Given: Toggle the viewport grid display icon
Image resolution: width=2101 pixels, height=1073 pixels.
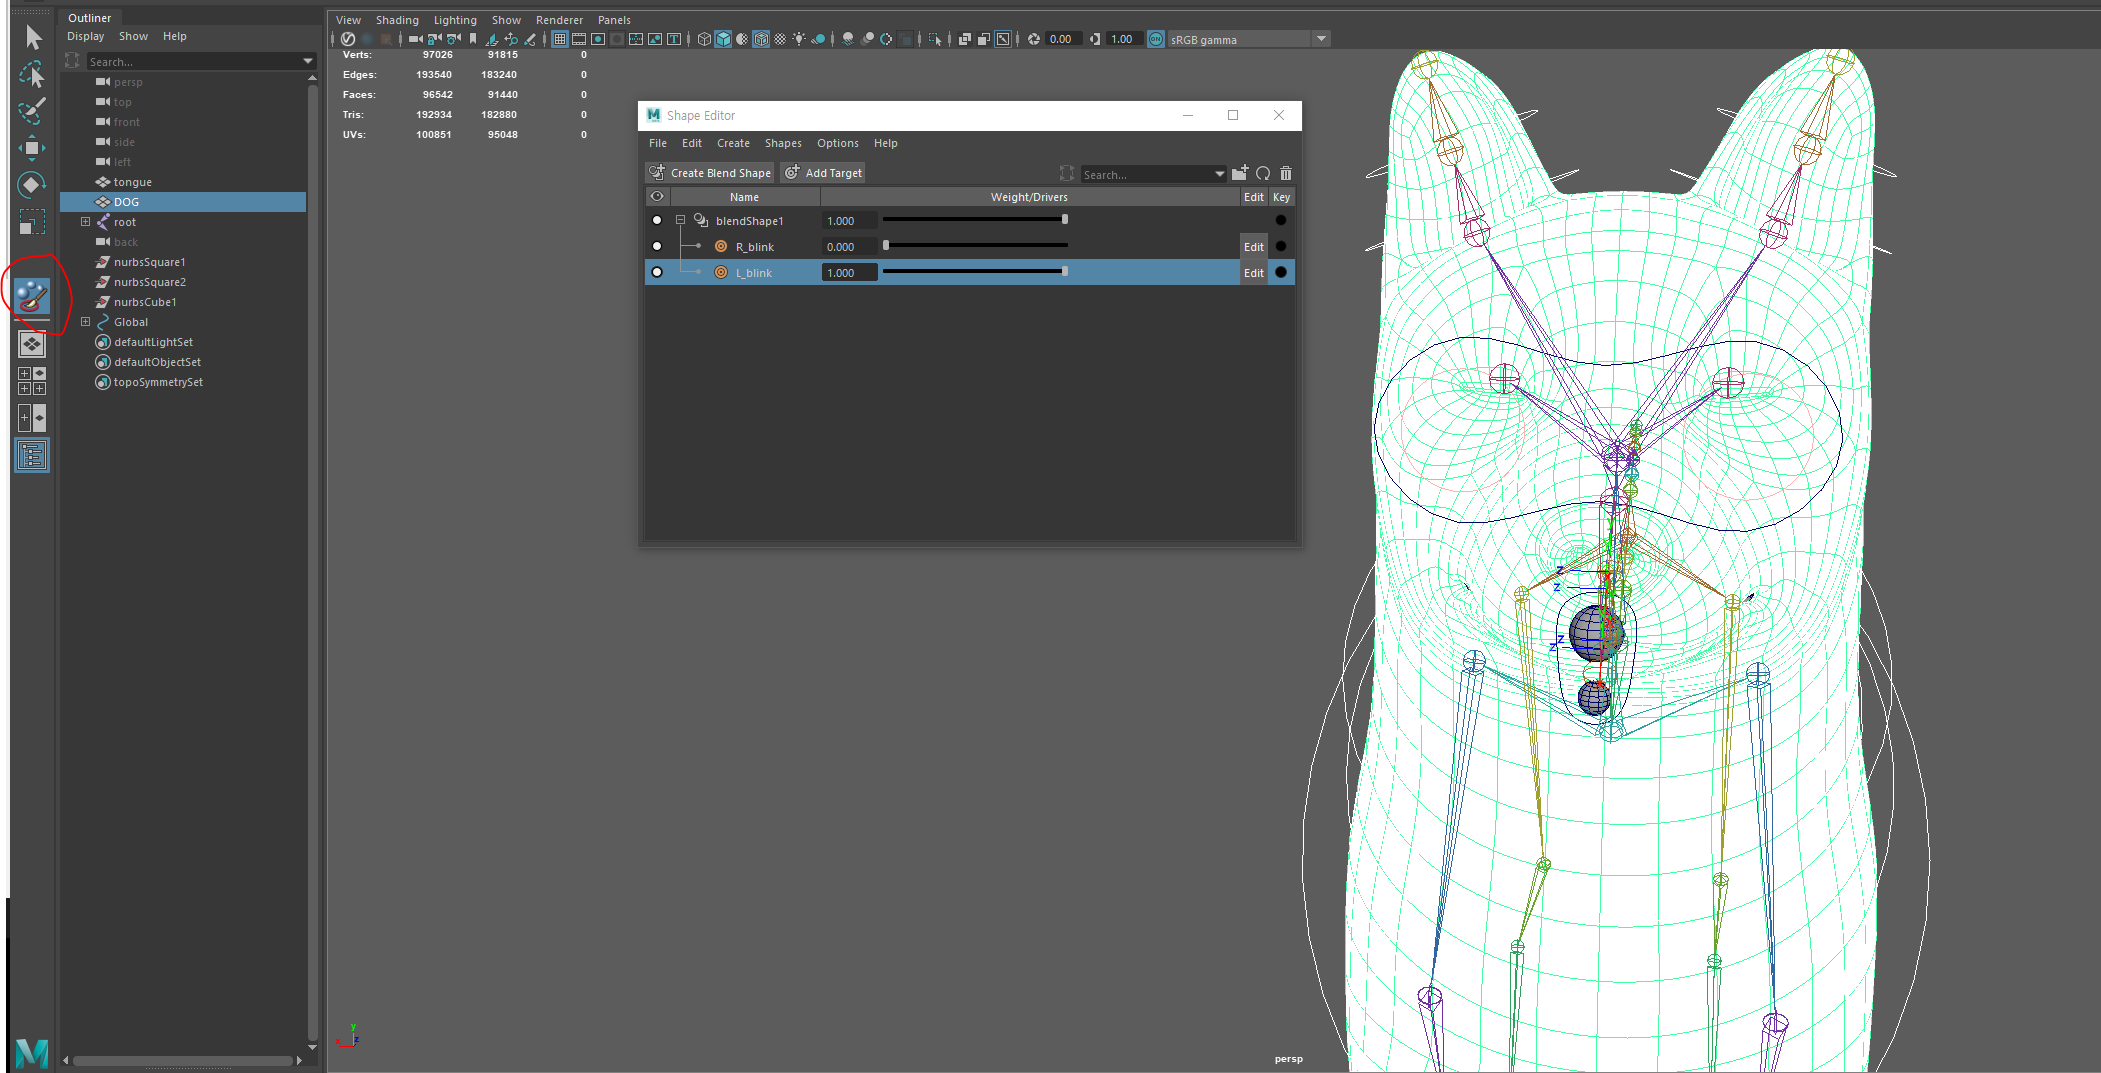Looking at the screenshot, I should point(560,39).
